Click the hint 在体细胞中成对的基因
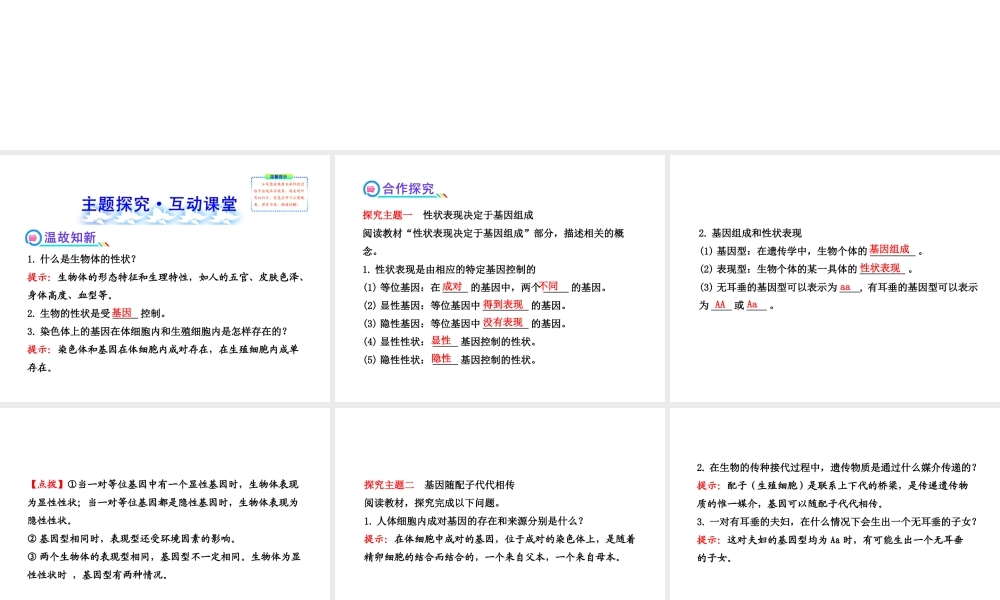The width and height of the screenshot is (1000, 600). tap(500, 548)
